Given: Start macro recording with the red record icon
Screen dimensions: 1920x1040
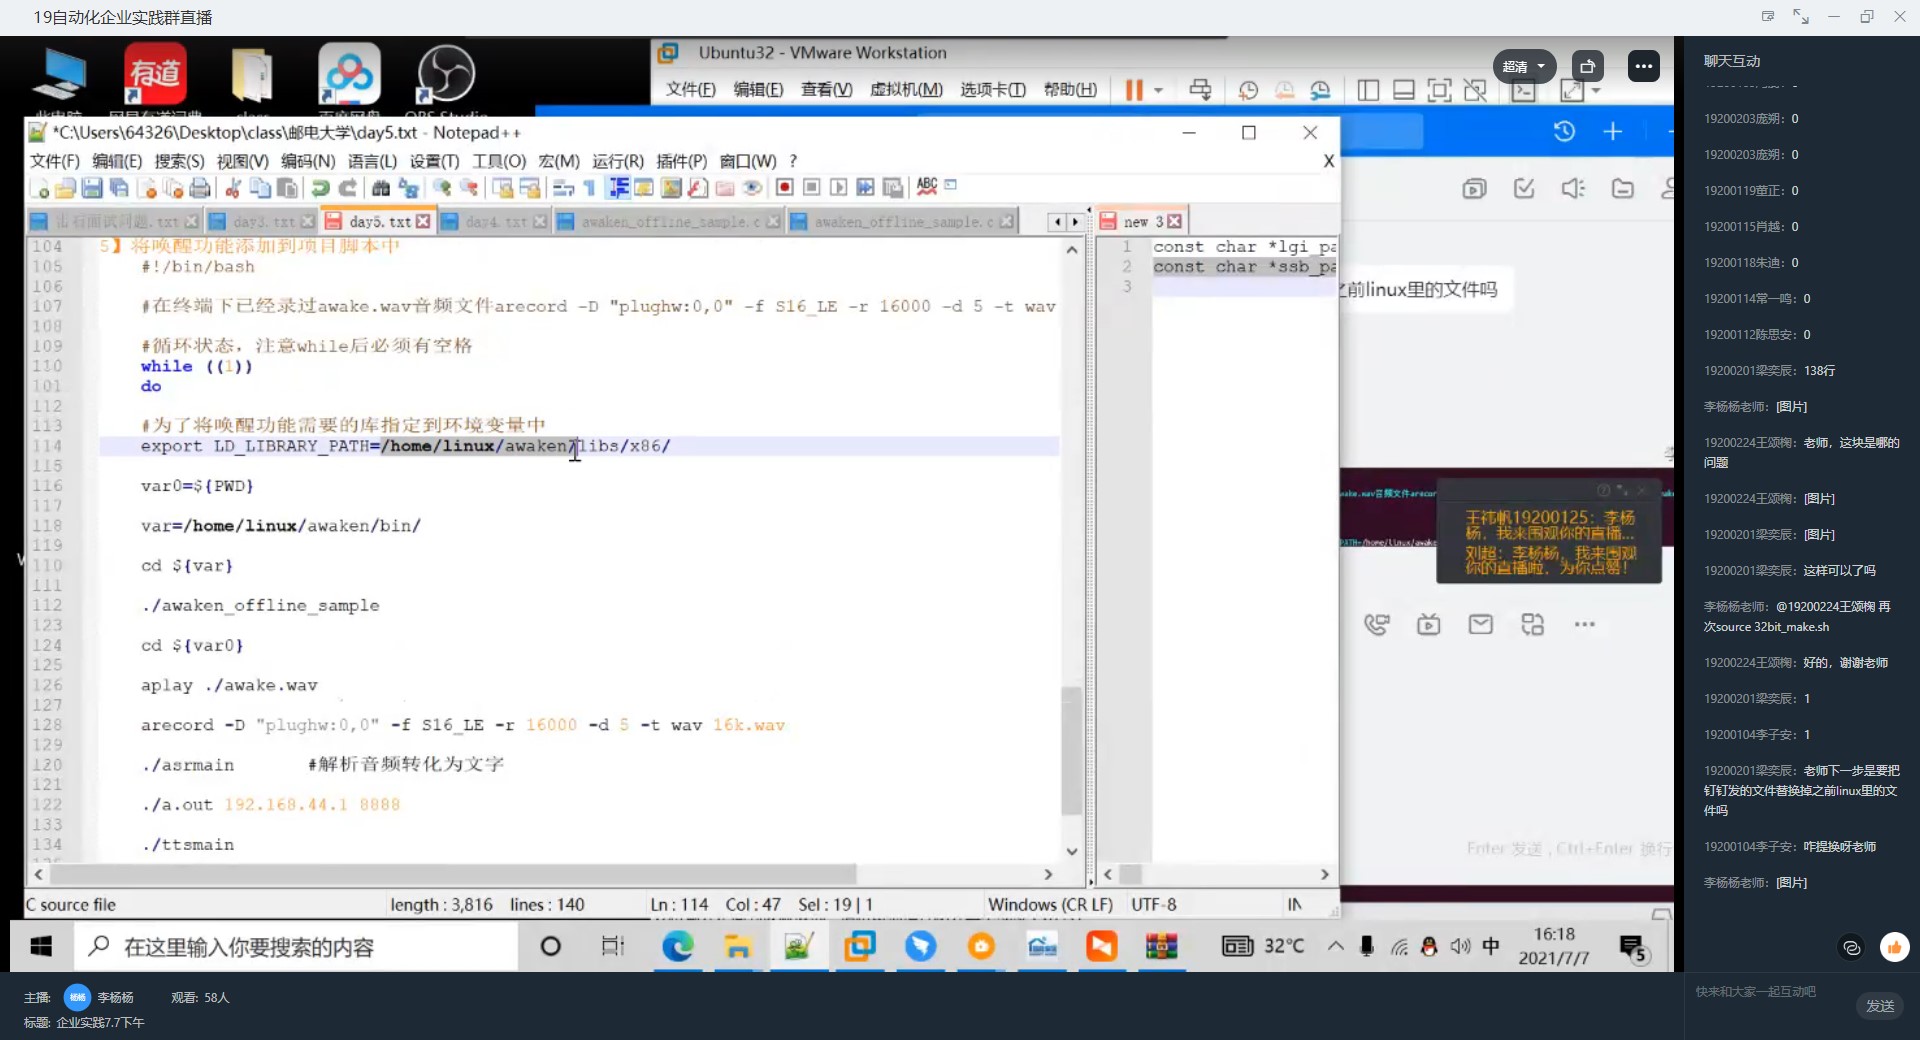Looking at the screenshot, I should pos(785,187).
